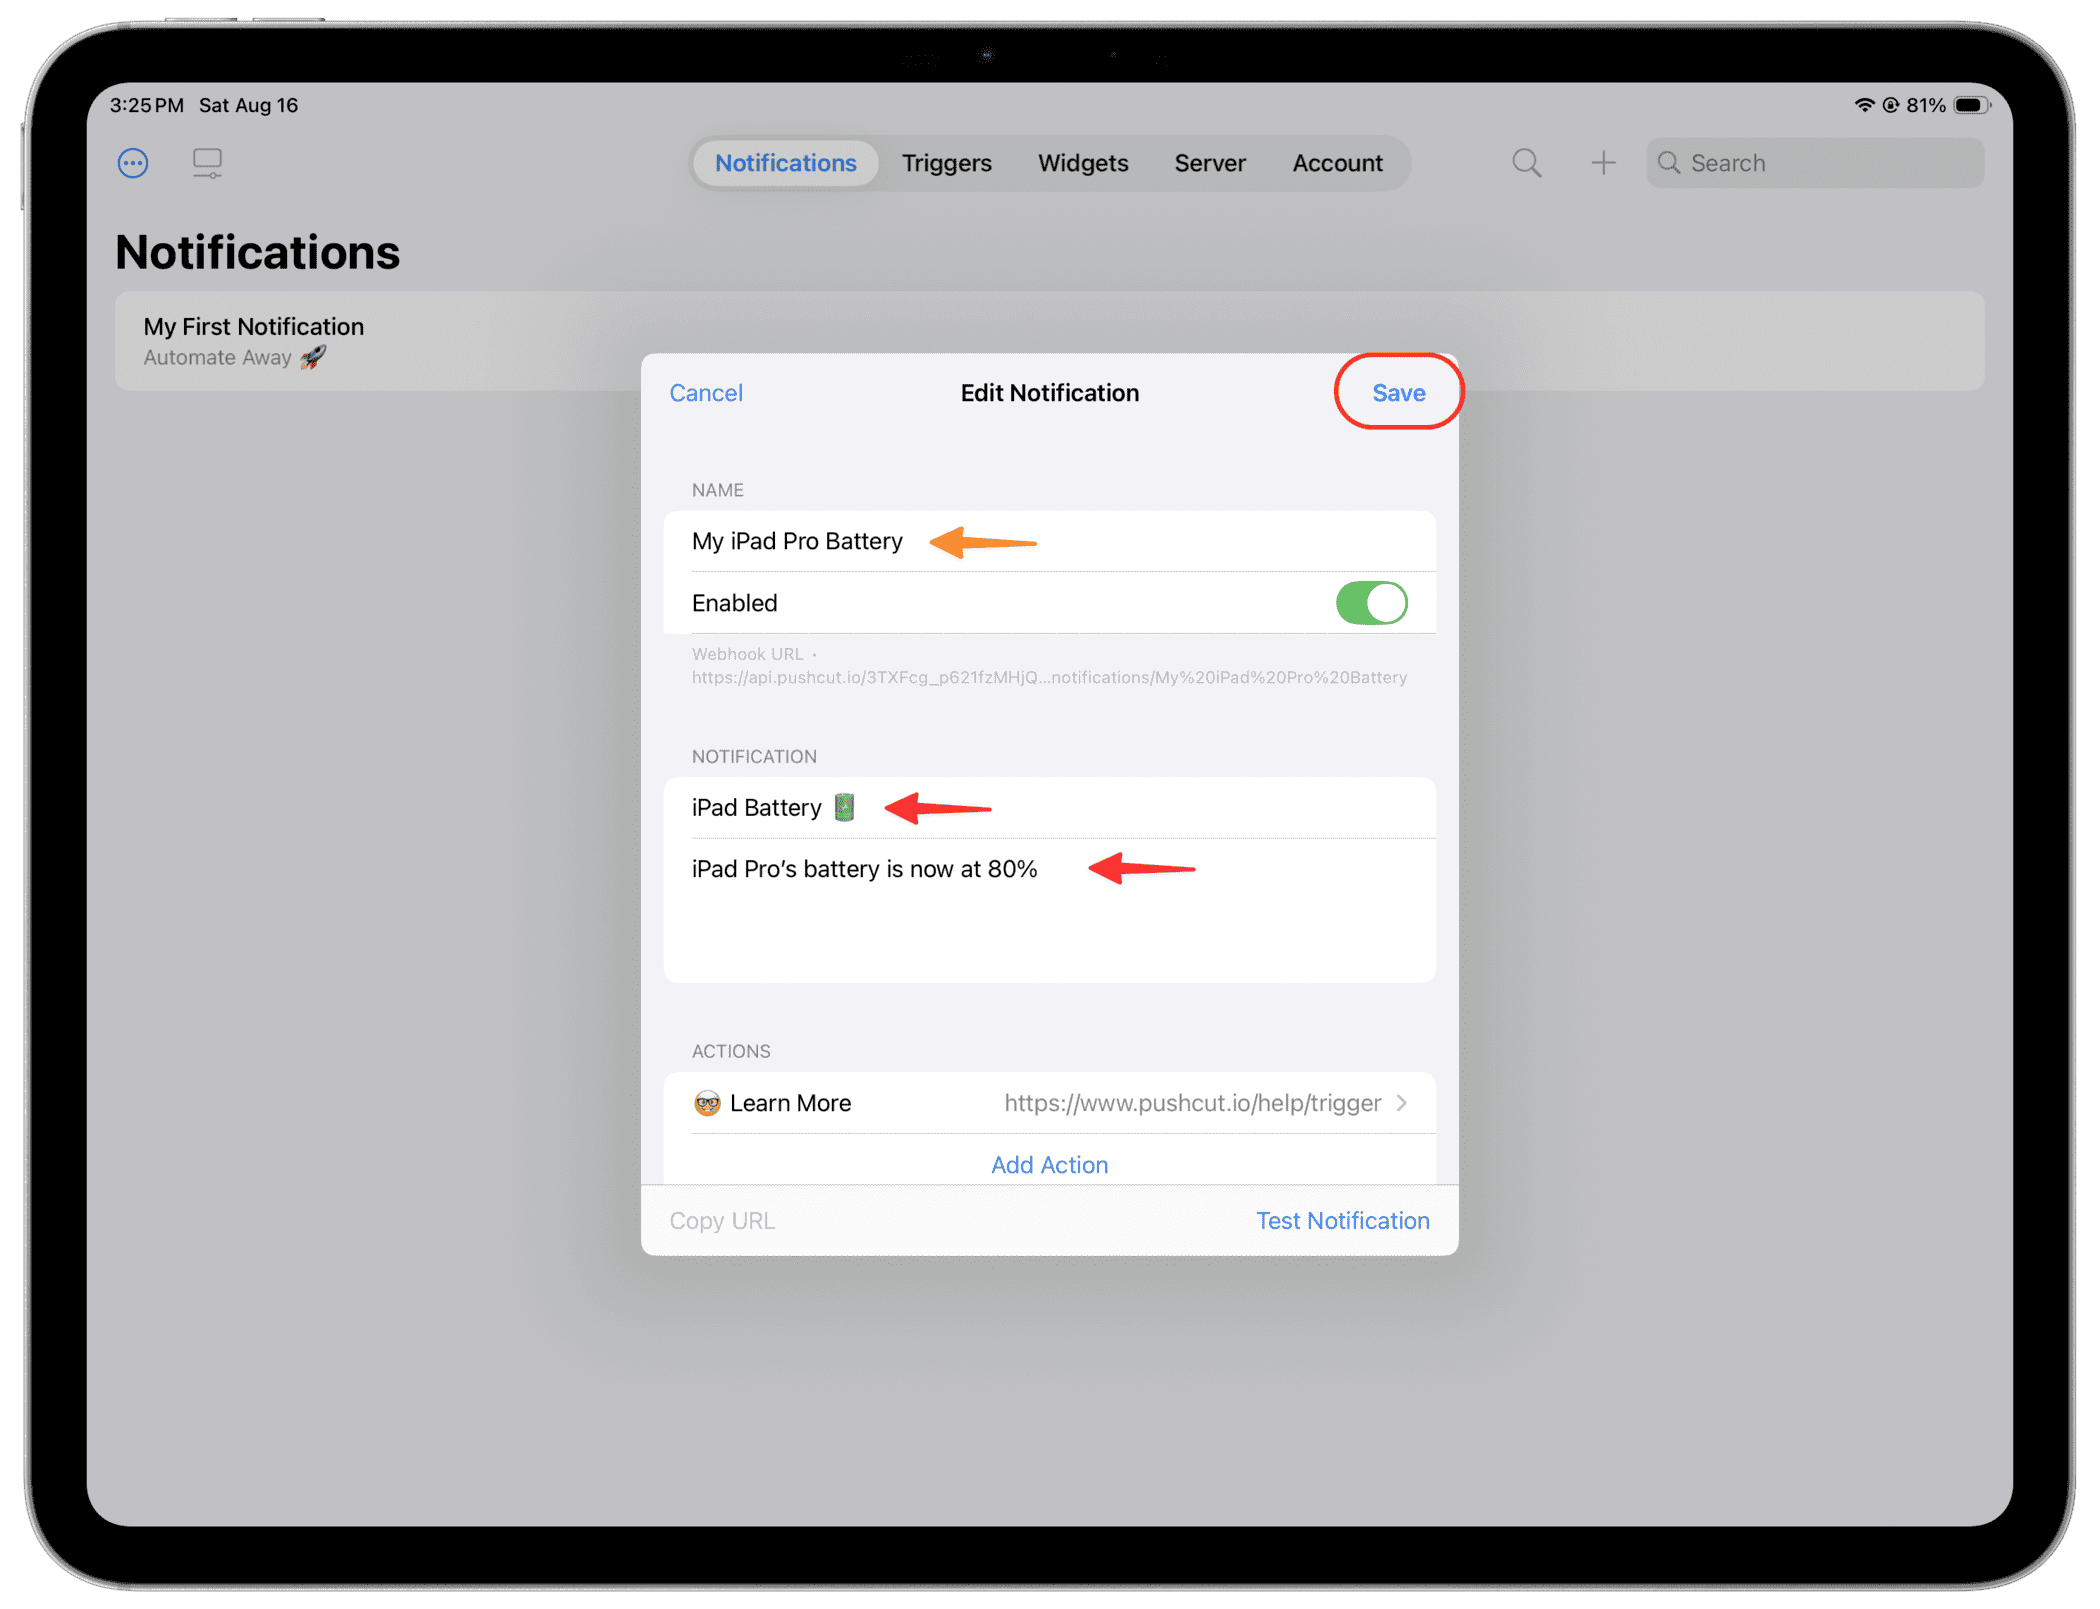Click the Learn More pushcut.io help URL
The image size is (2100, 1609).
click(1192, 1103)
